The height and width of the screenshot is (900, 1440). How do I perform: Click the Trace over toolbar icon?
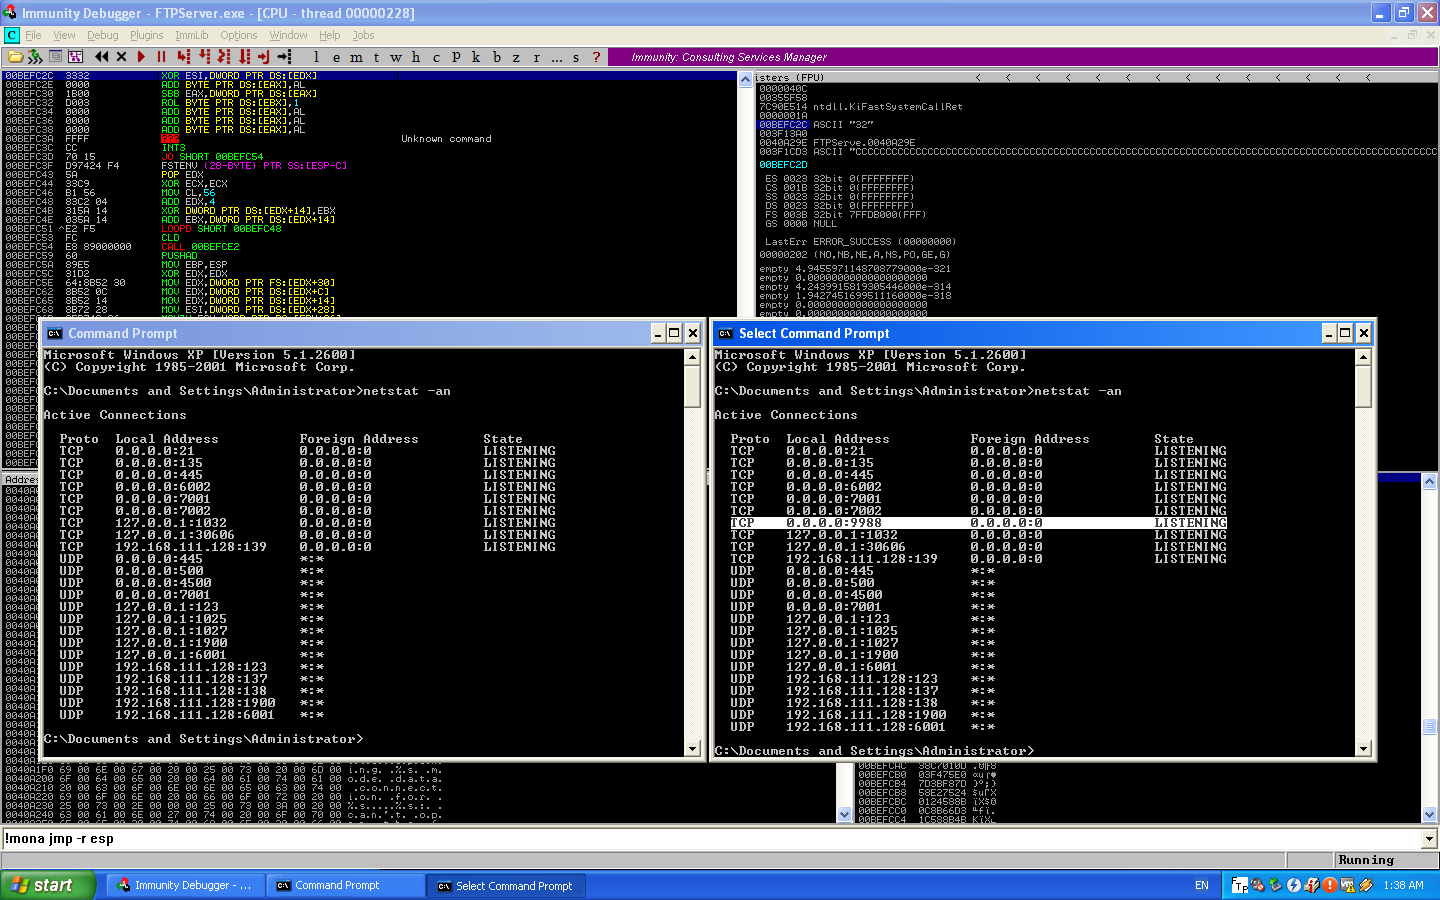[245, 57]
